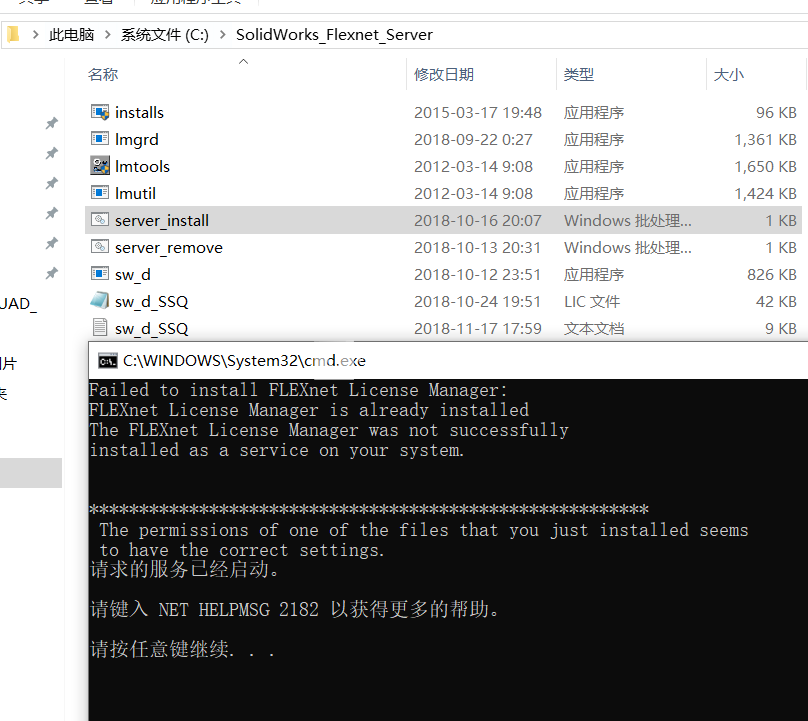Click the 1,650 KB size cell

point(765,166)
